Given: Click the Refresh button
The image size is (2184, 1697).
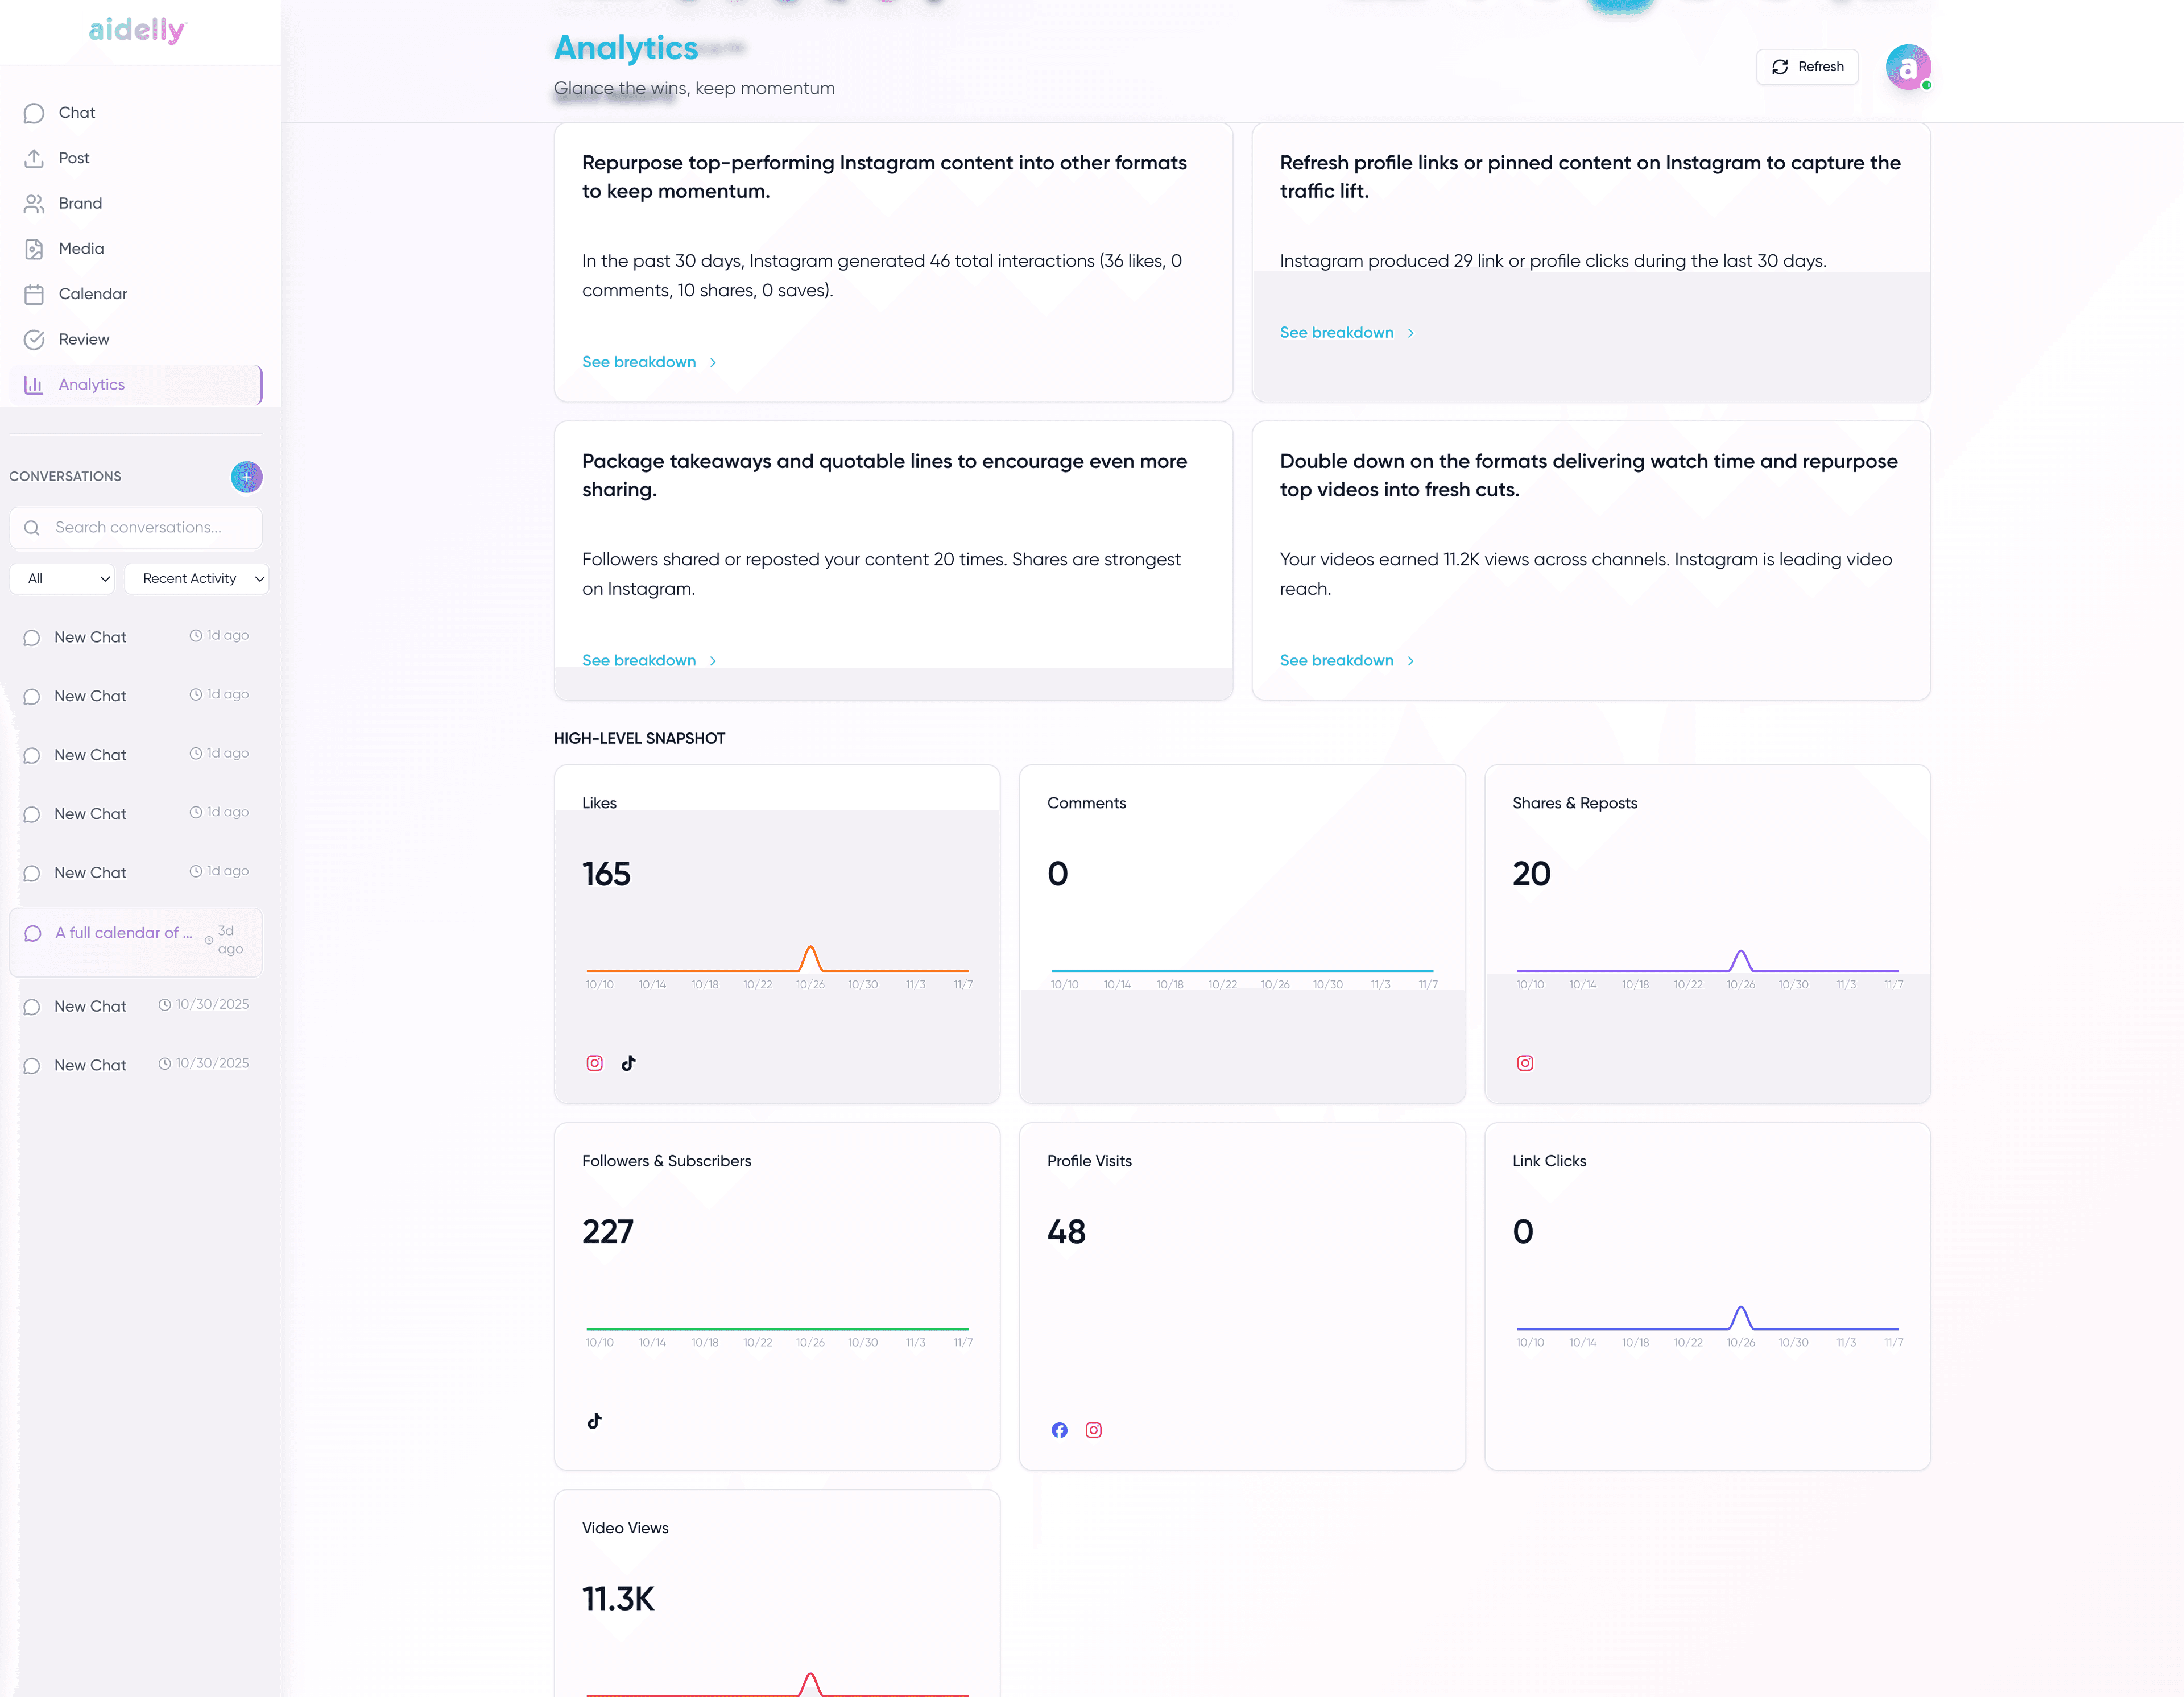Looking at the screenshot, I should pos(1807,67).
